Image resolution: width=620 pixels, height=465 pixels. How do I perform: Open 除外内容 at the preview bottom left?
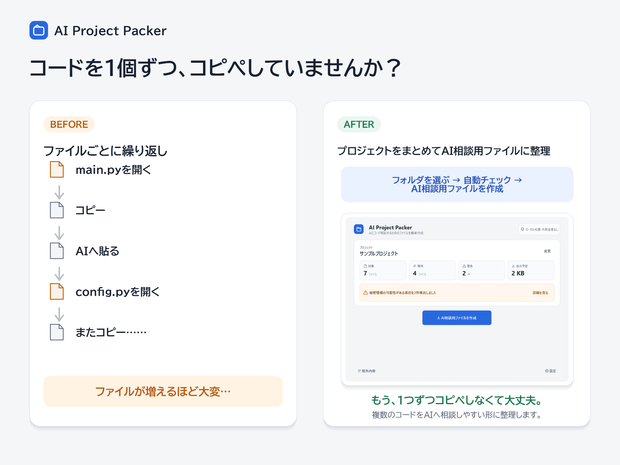click(367, 371)
